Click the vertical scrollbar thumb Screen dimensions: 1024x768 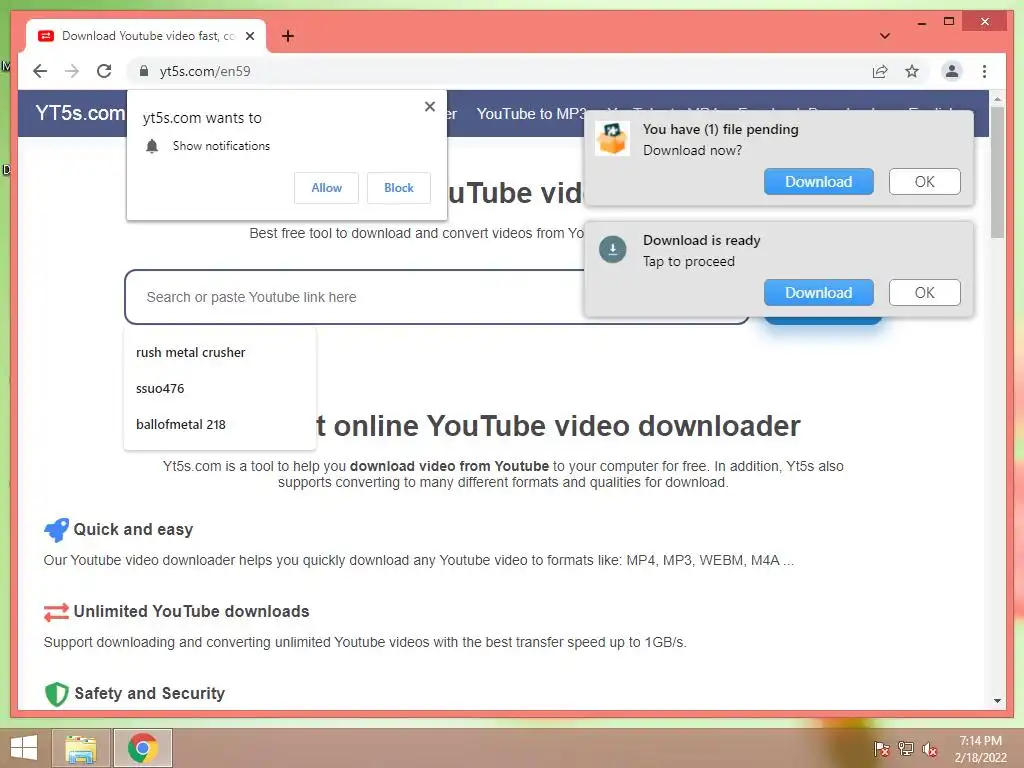tap(997, 173)
